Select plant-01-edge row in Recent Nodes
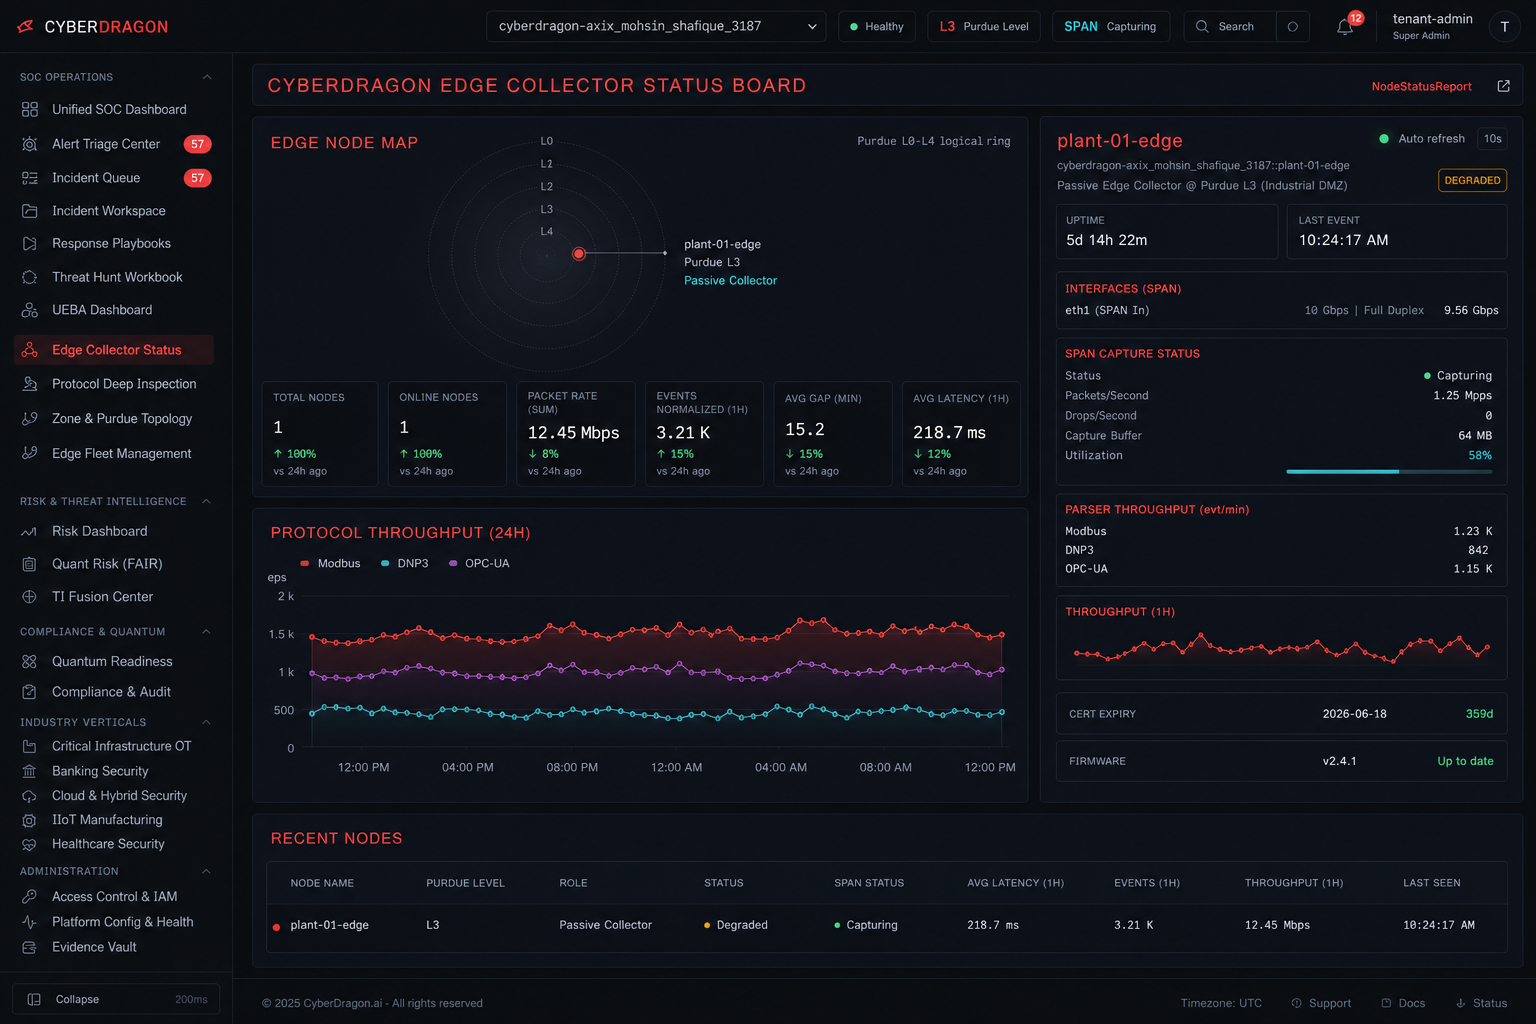Image resolution: width=1536 pixels, height=1024 pixels. pyautogui.click(x=887, y=925)
